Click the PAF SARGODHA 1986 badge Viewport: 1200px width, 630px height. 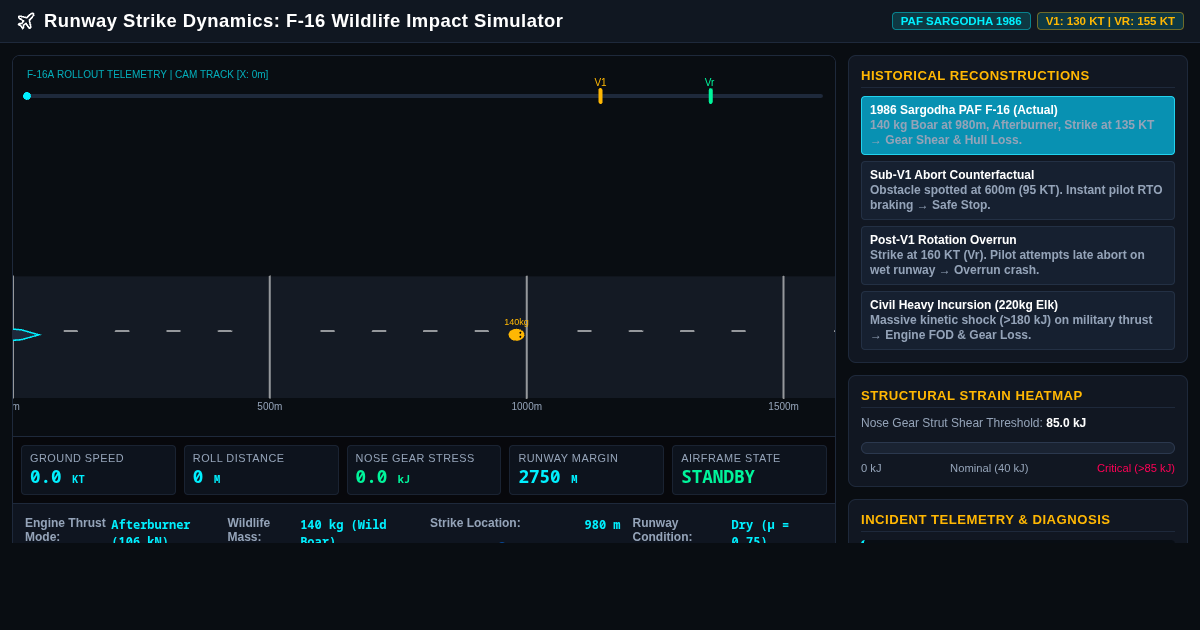point(961,21)
